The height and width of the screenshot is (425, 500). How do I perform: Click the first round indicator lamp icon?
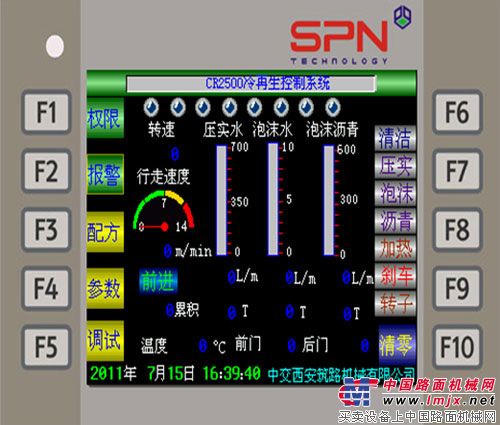point(151,107)
